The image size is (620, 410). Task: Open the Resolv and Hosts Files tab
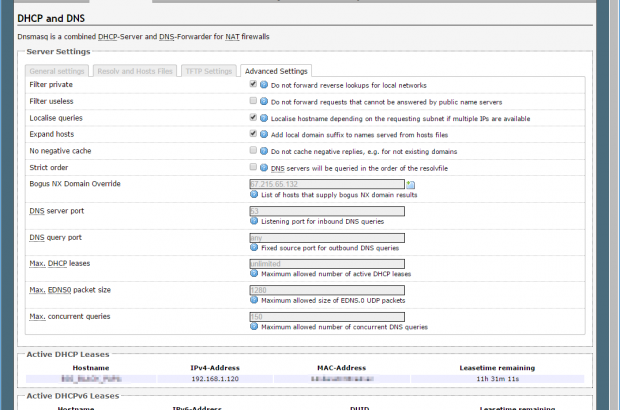pos(134,71)
